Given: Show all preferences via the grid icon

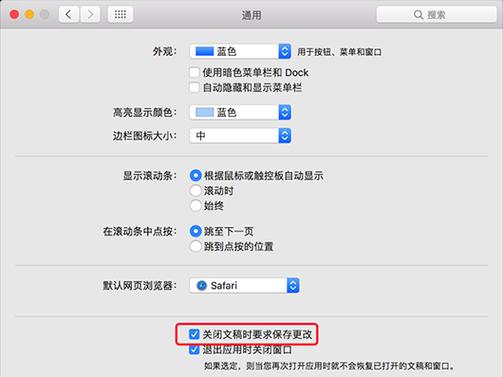Looking at the screenshot, I should coord(120,15).
